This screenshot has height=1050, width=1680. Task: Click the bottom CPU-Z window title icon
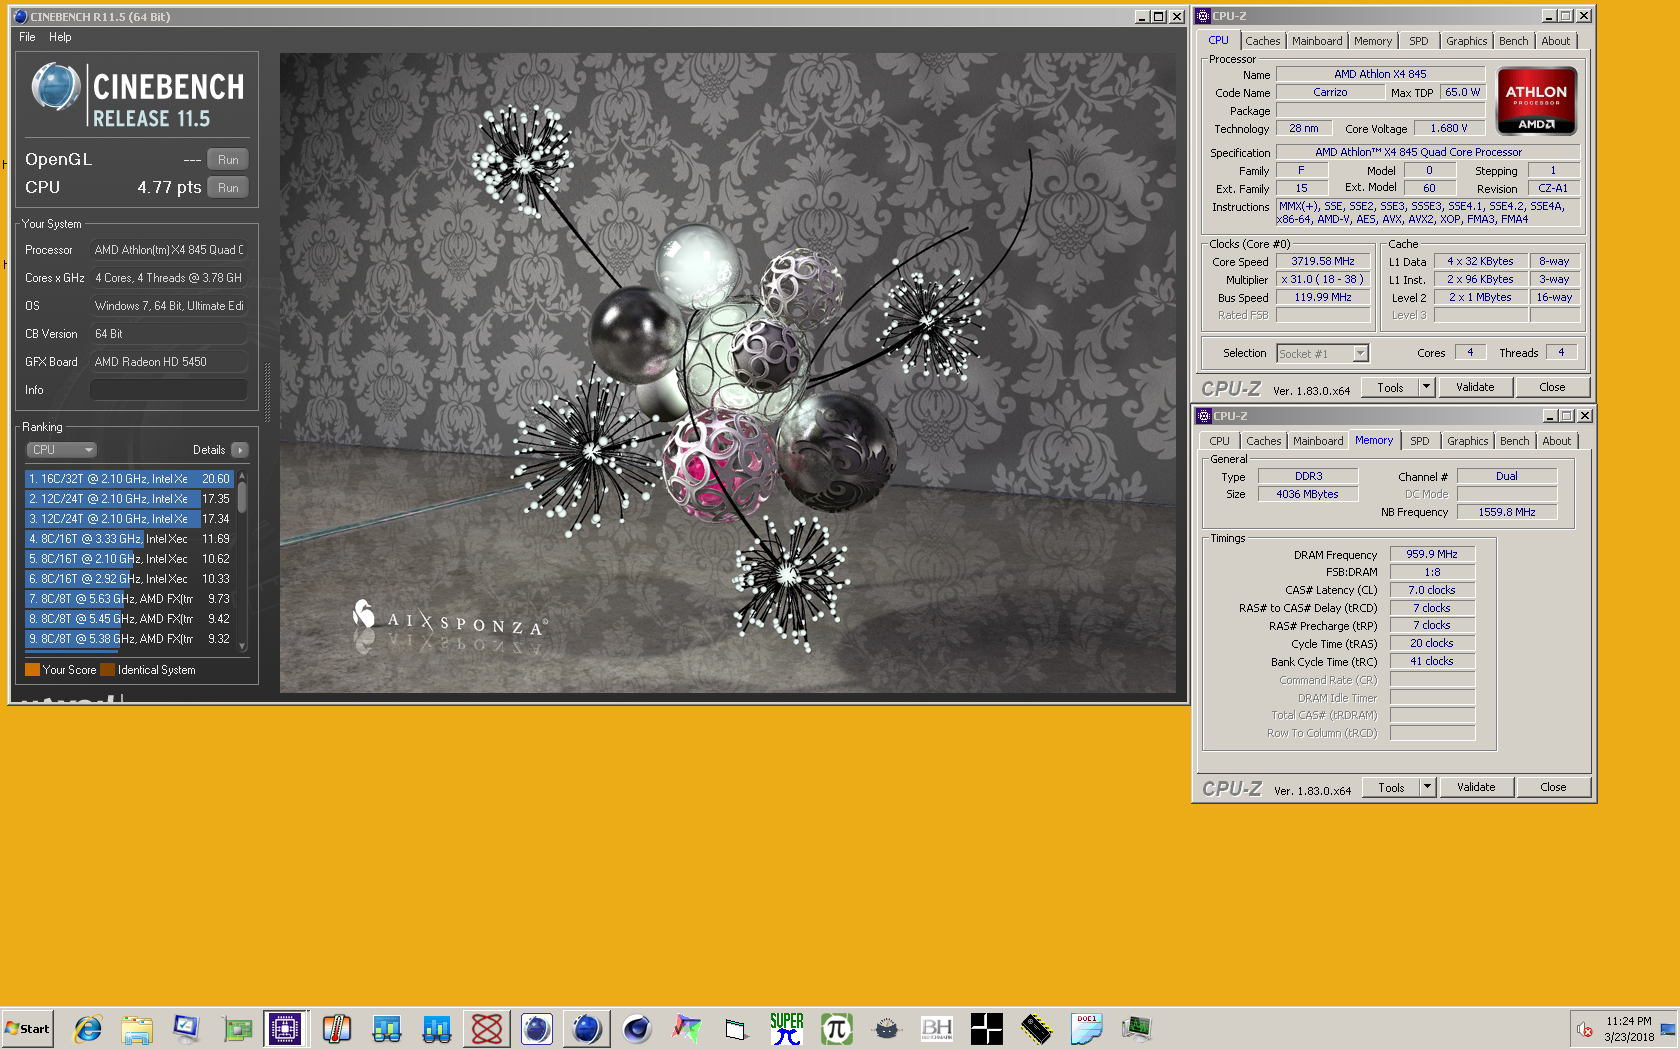(x=1204, y=416)
